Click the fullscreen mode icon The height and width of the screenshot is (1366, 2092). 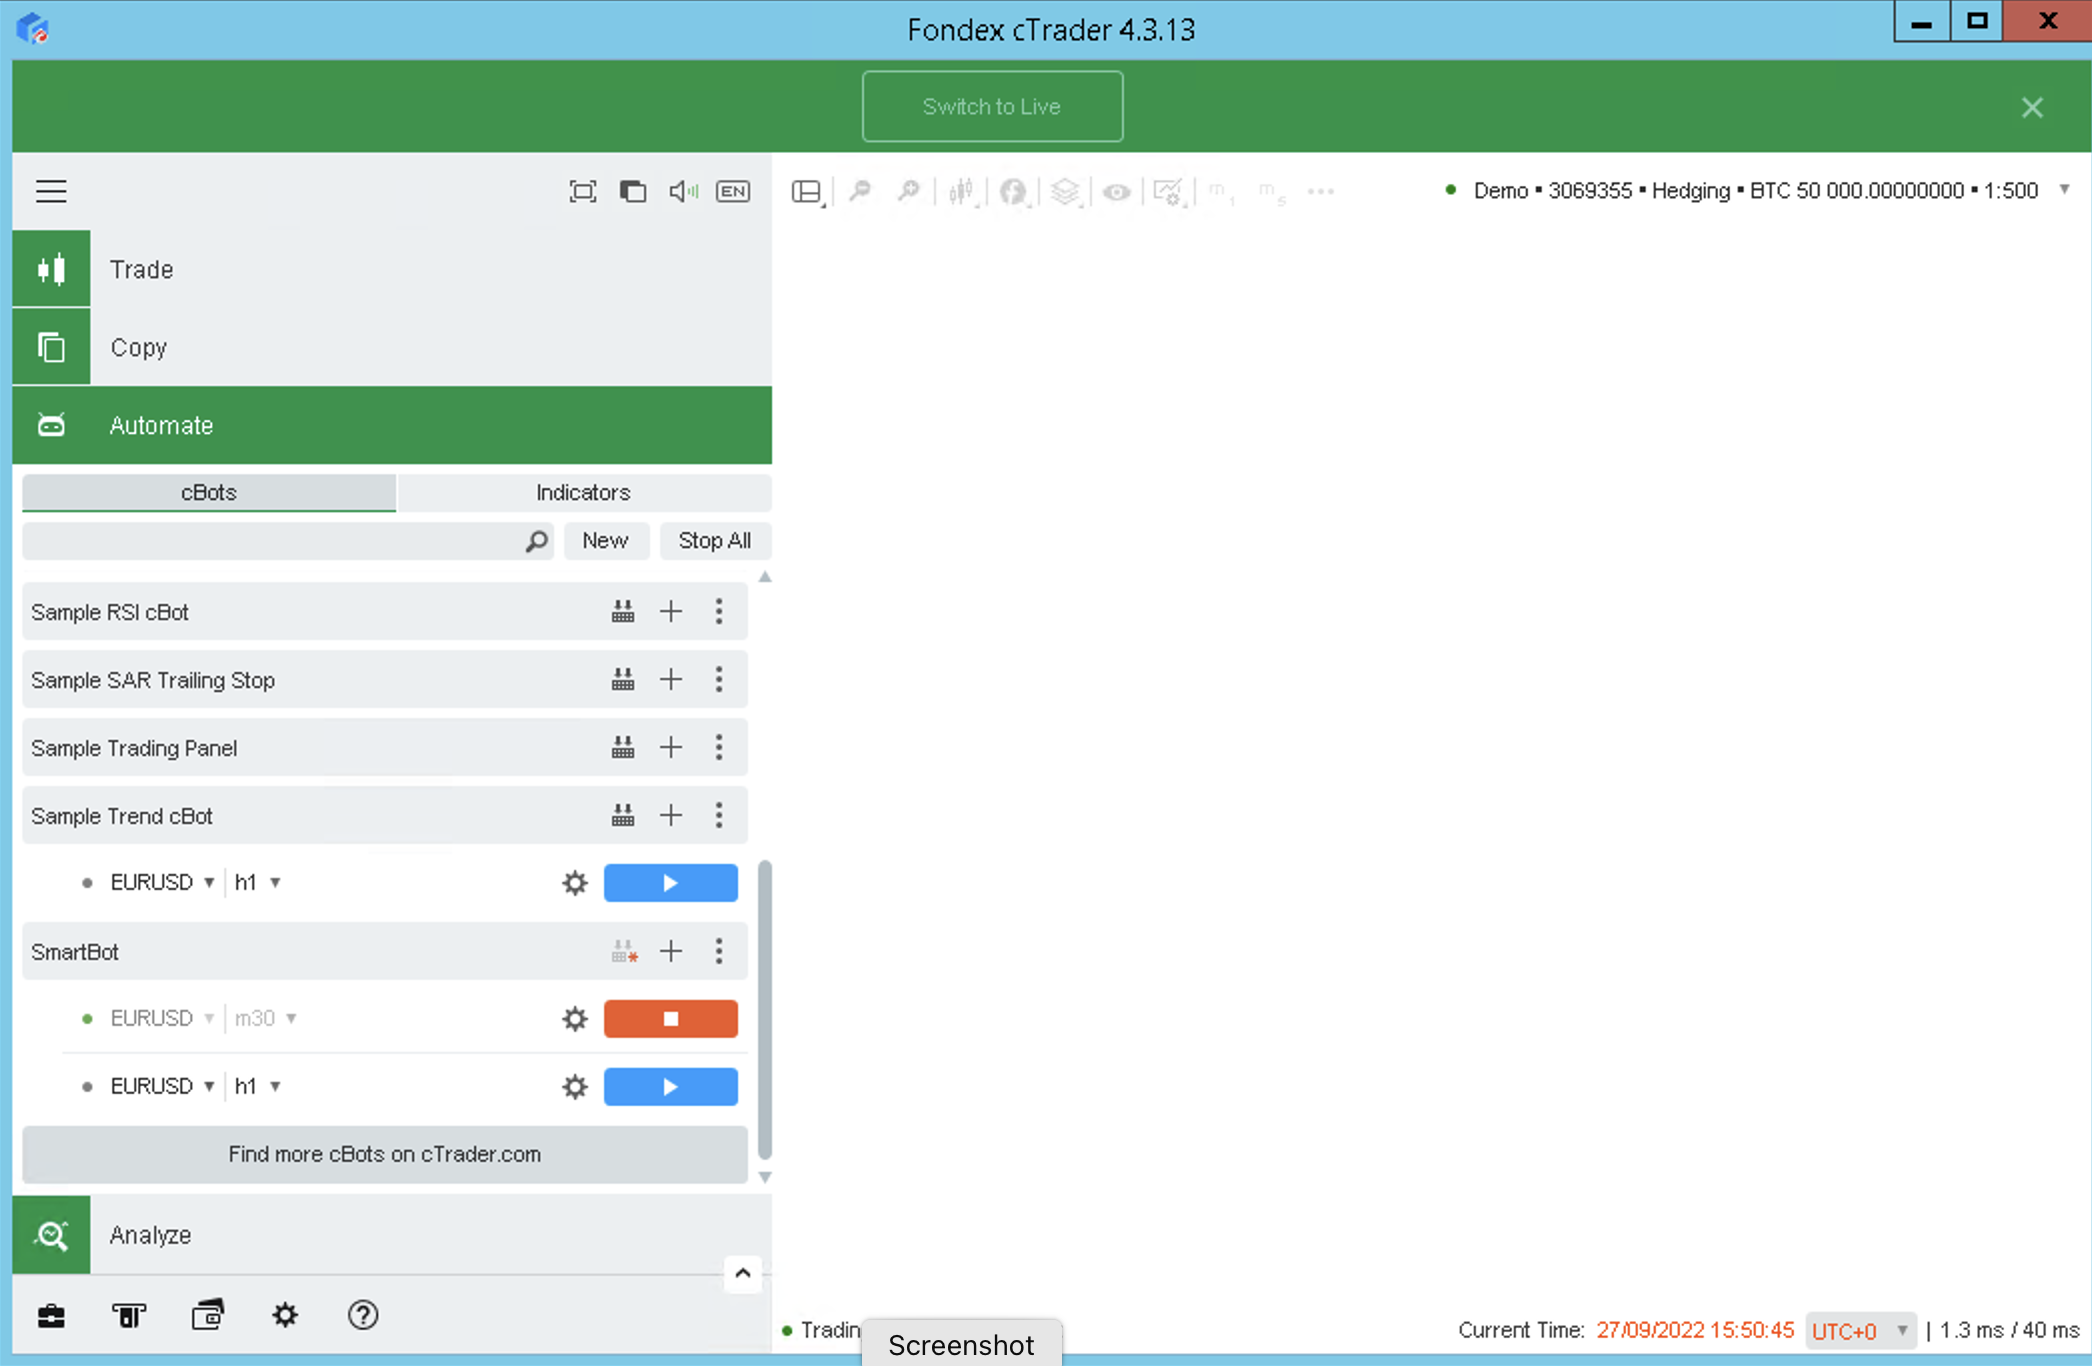click(x=582, y=191)
